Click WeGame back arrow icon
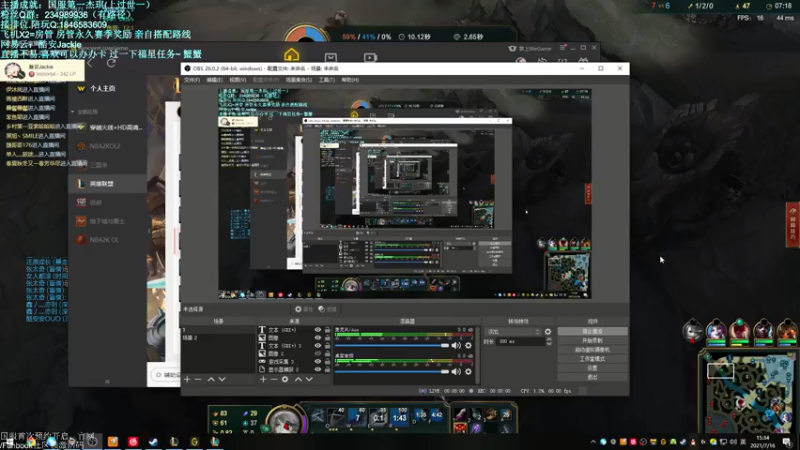This screenshot has width=800, height=450. tap(91, 63)
